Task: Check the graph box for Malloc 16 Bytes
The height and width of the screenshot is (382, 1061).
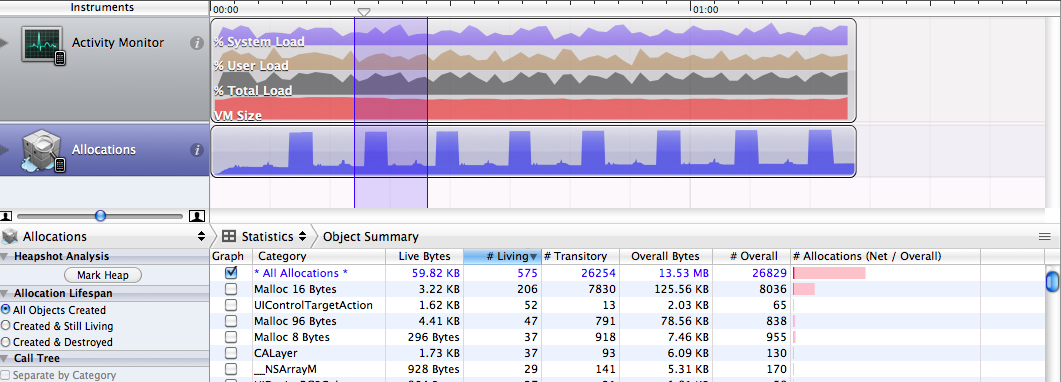Action: 231,289
